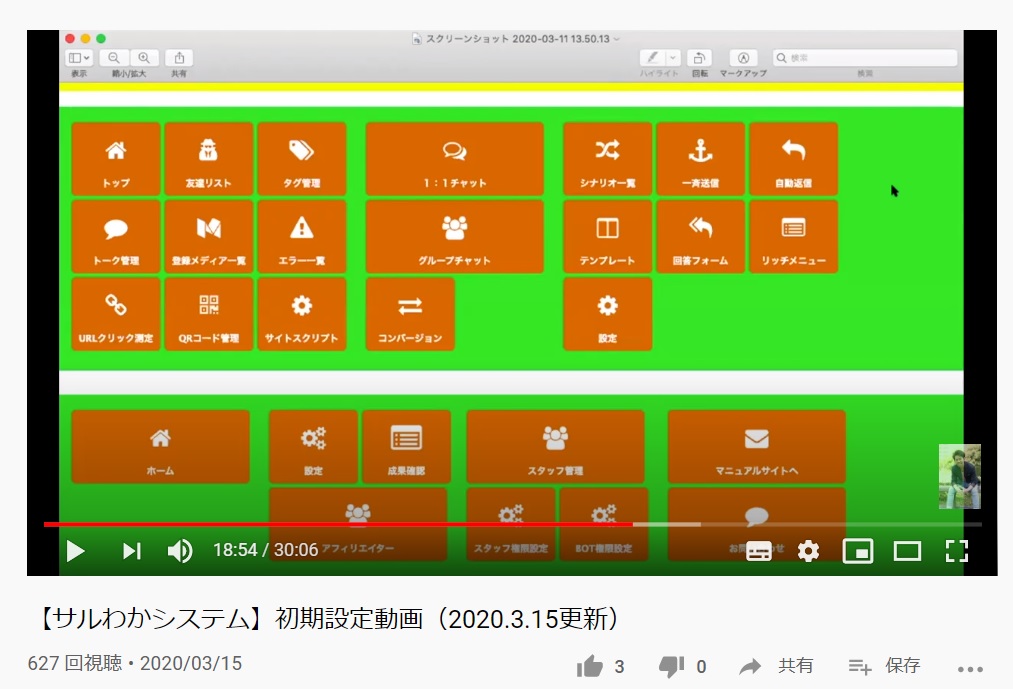1013x689 pixels.
Task: Enable the miniplayer
Action: click(858, 551)
